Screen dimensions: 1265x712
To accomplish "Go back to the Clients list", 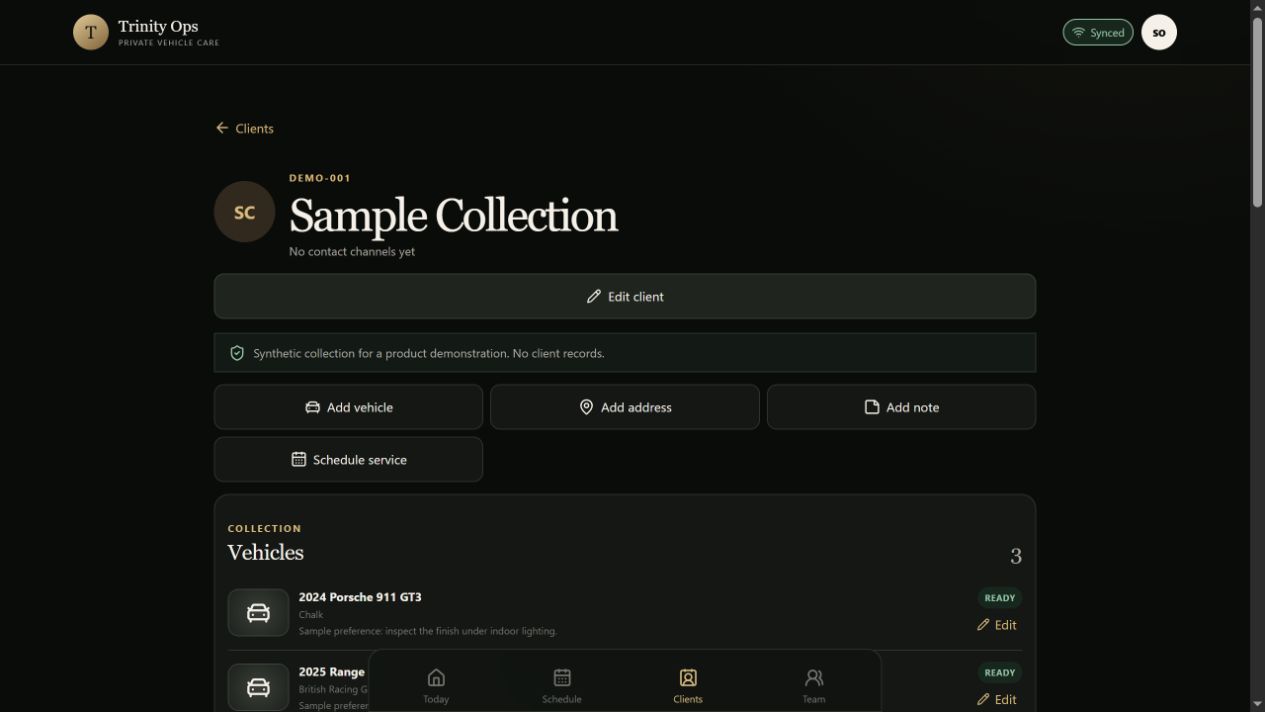I will tap(245, 128).
